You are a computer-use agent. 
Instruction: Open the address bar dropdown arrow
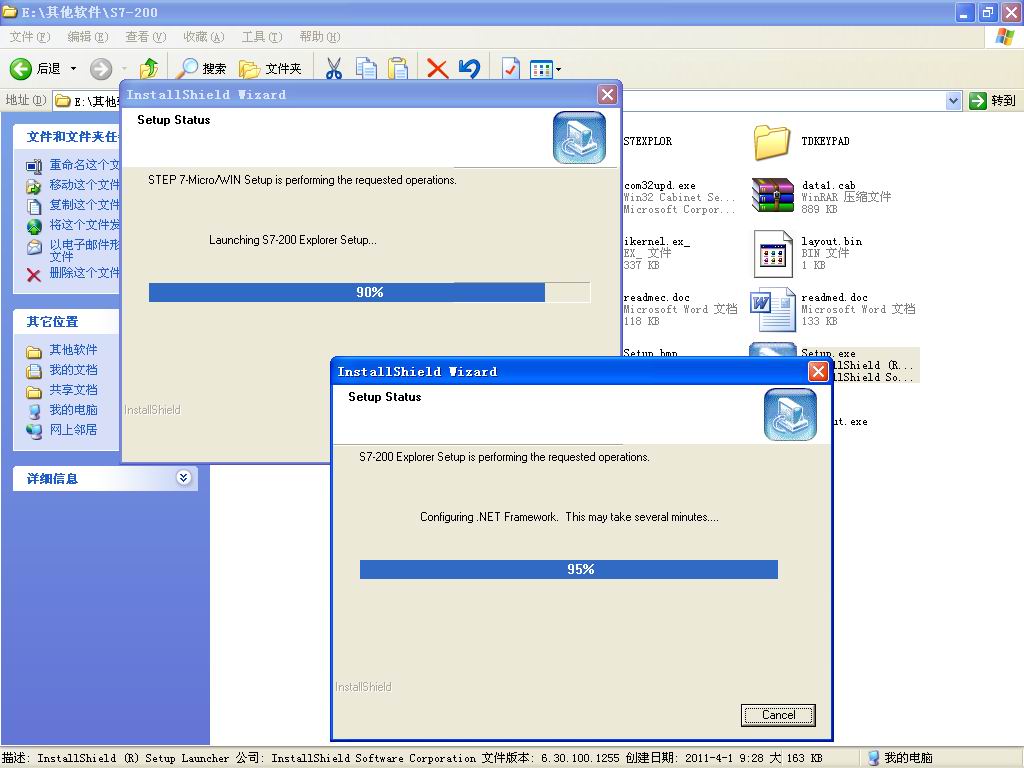[953, 100]
